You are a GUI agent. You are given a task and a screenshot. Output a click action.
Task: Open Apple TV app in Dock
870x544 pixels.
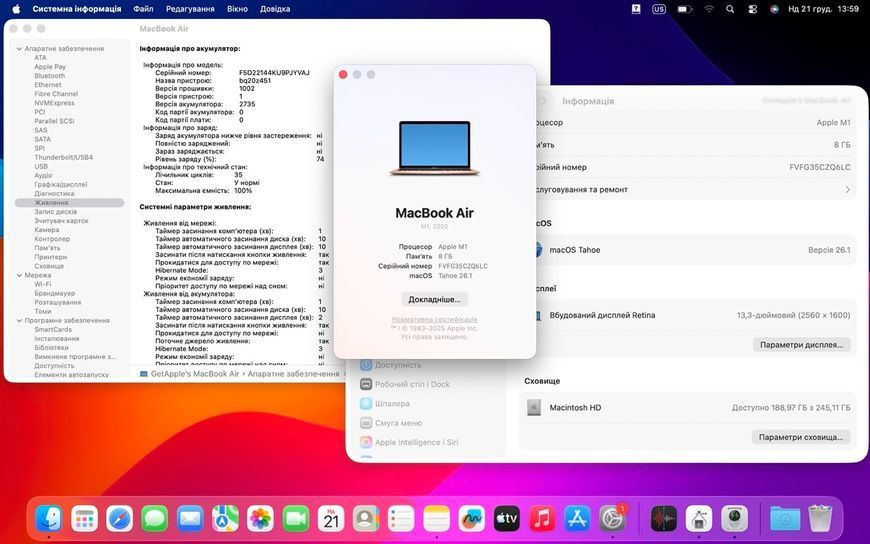pyautogui.click(x=507, y=520)
